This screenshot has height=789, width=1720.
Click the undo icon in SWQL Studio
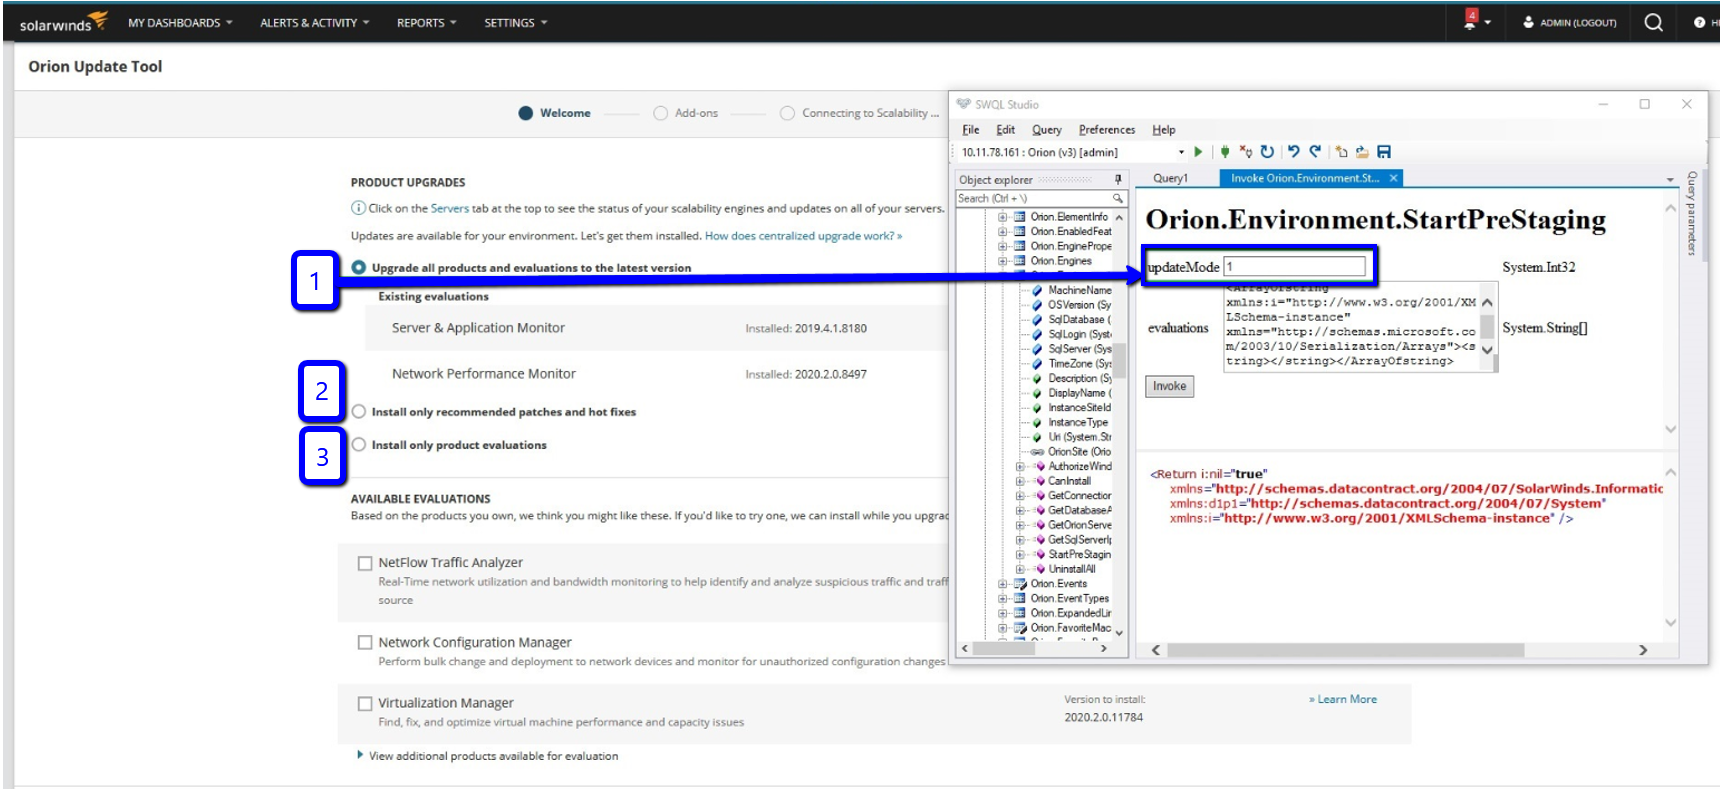tap(1294, 152)
